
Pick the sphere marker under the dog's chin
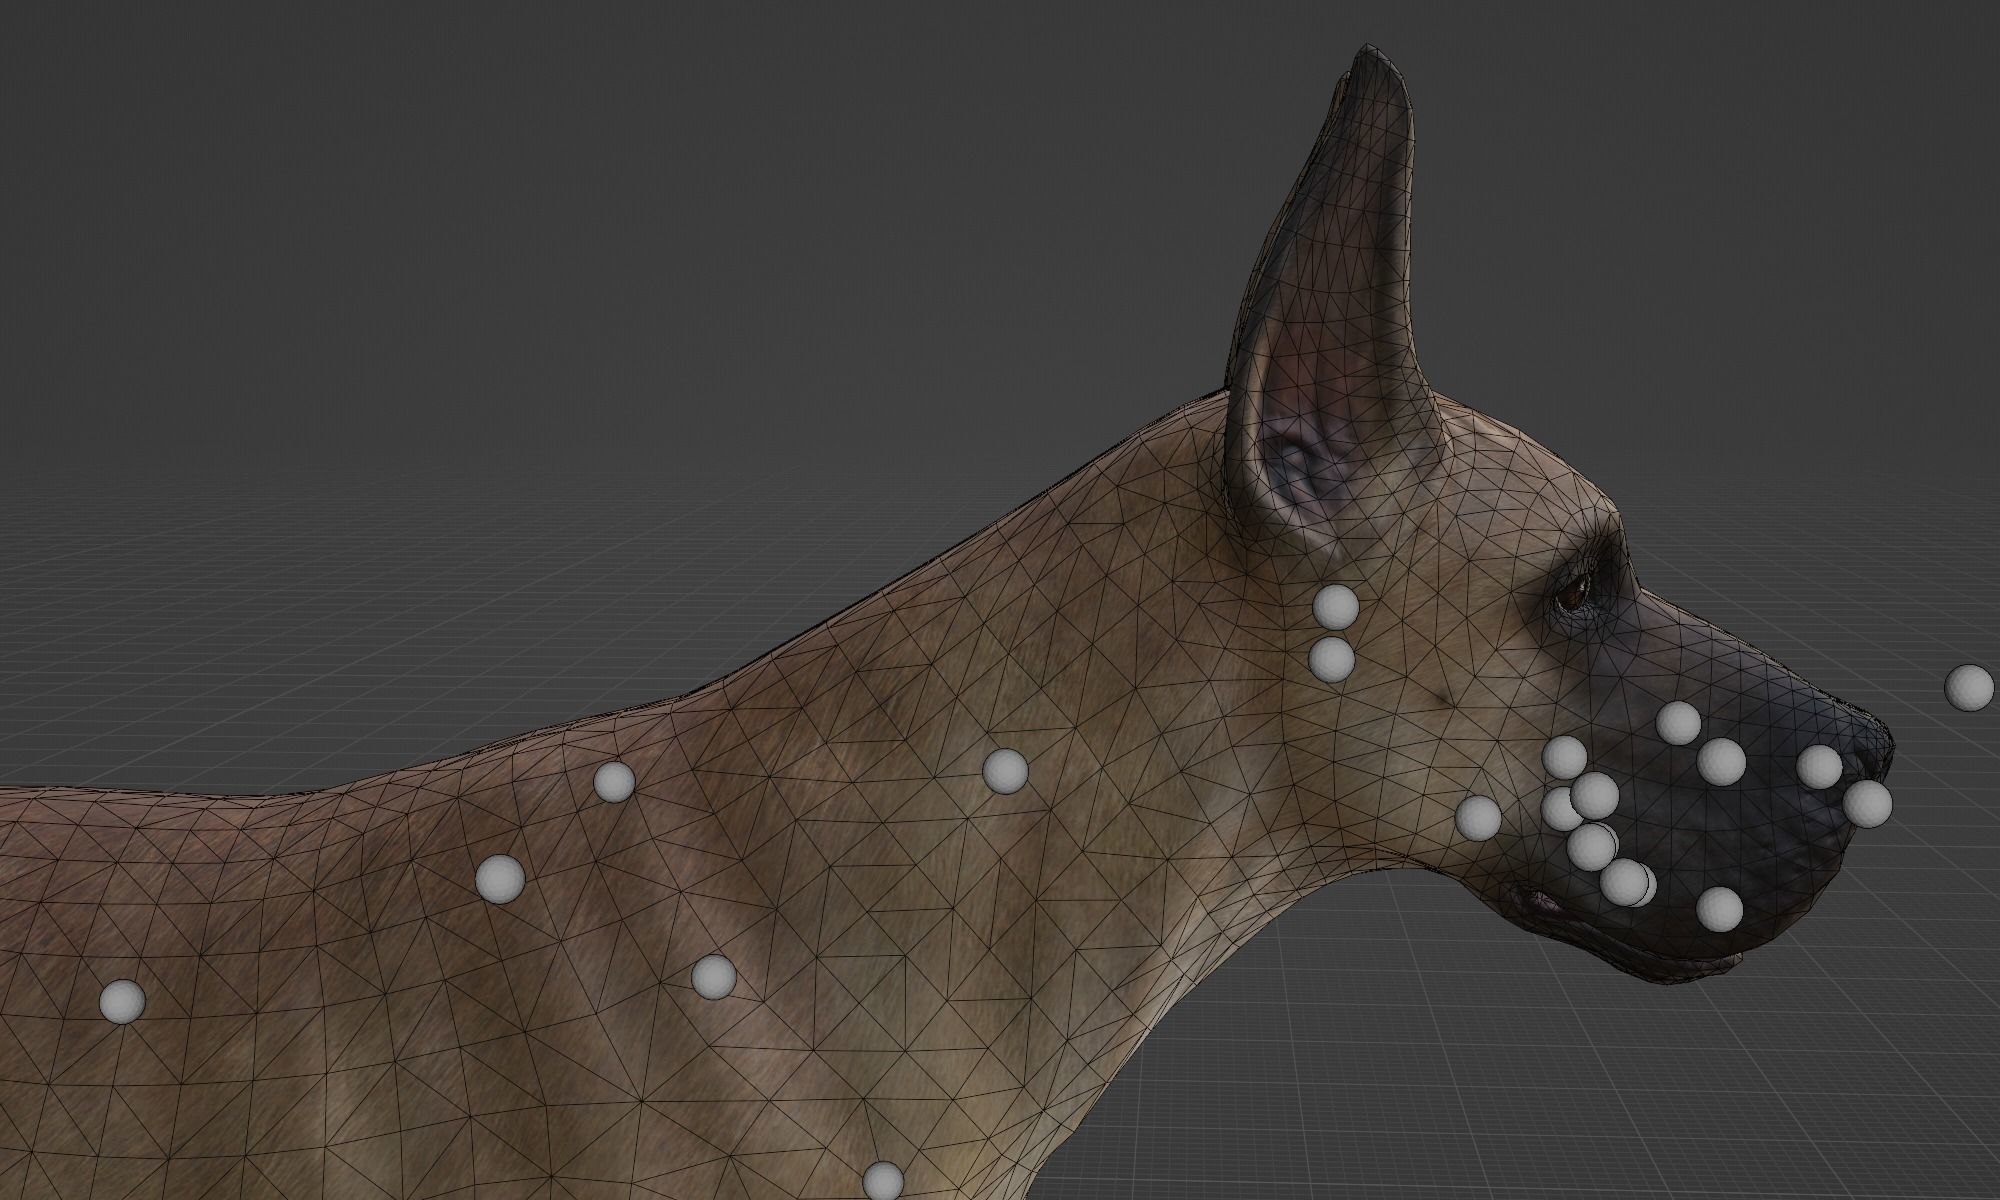(x=1720, y=908)
